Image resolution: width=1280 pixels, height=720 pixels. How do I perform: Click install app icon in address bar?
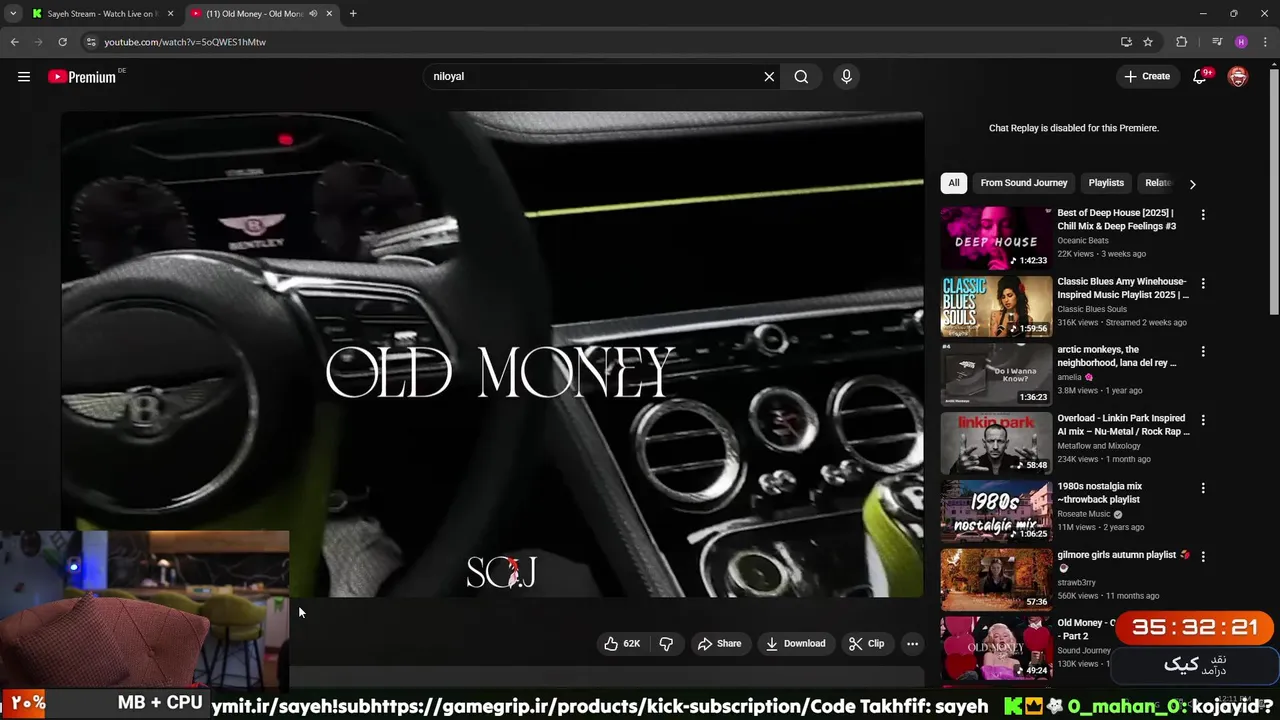[x=1126, y=42]
